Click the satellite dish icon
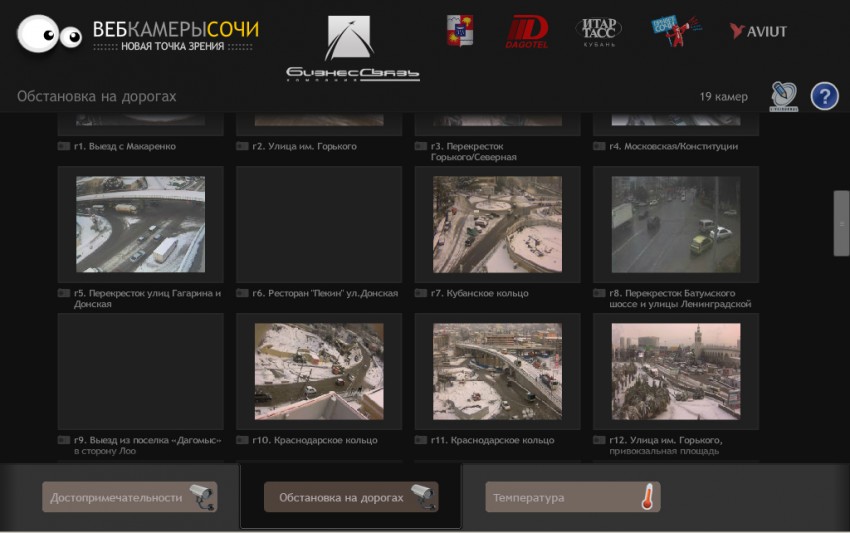The height and width of the screenshot is (533, 850). [x=783, y=96]
